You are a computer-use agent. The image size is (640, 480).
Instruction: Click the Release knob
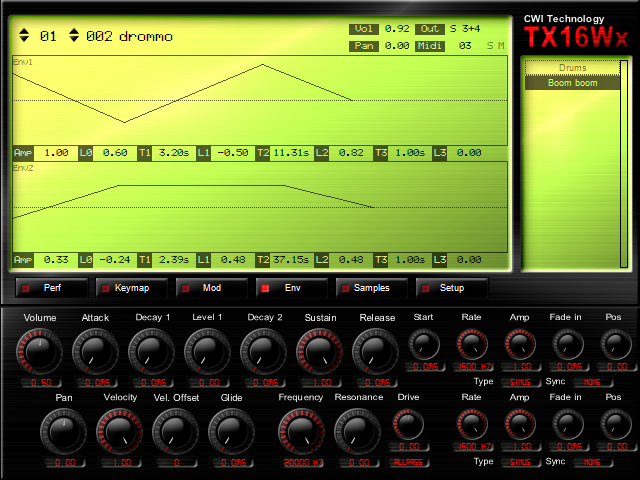pos(376,352)
